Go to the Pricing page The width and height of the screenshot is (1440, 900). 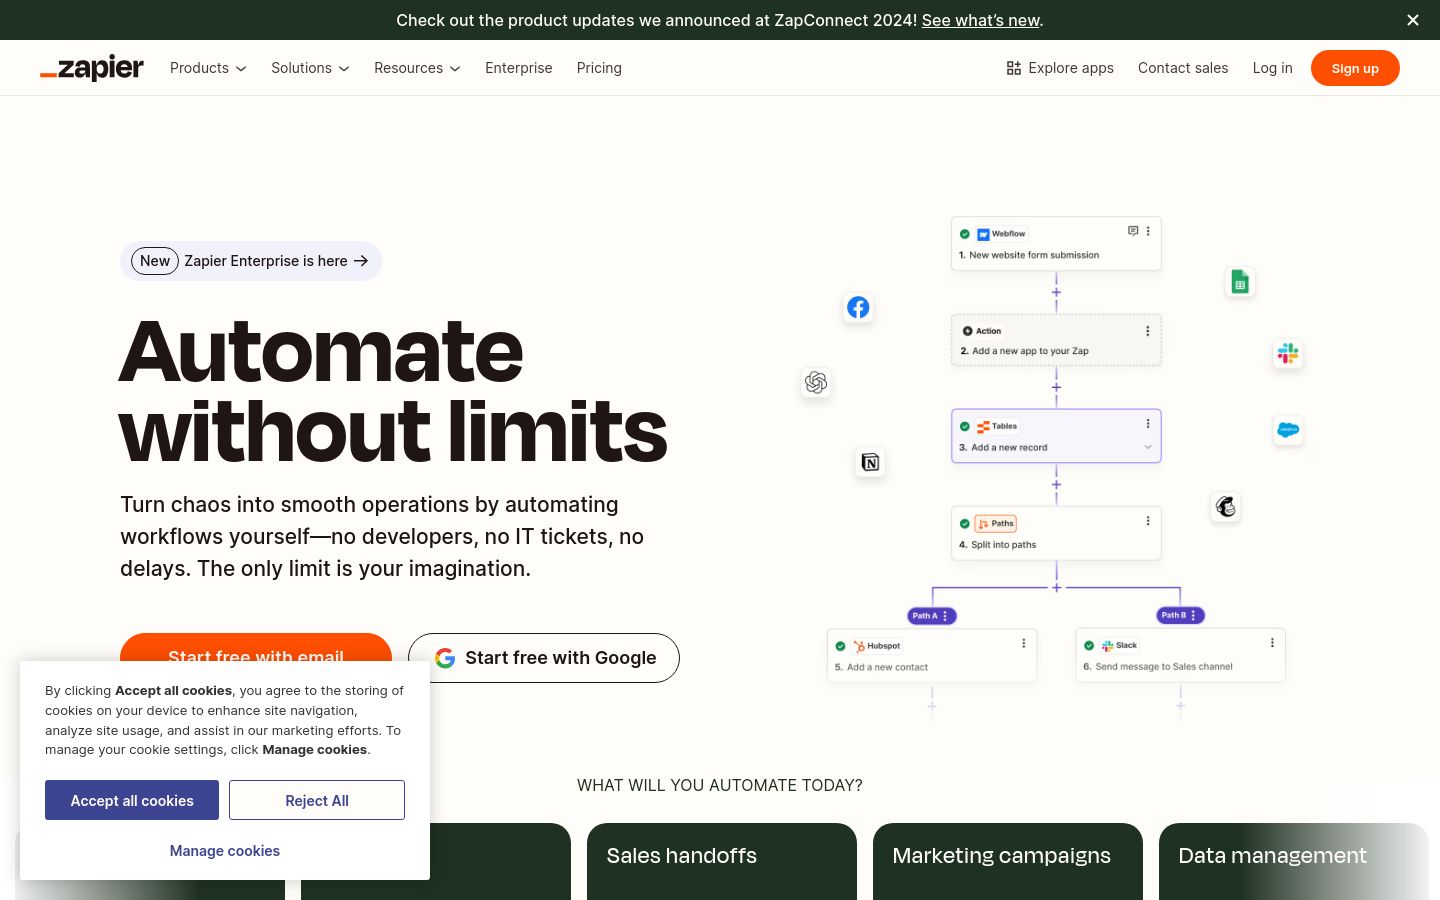(x=599, y=68)
